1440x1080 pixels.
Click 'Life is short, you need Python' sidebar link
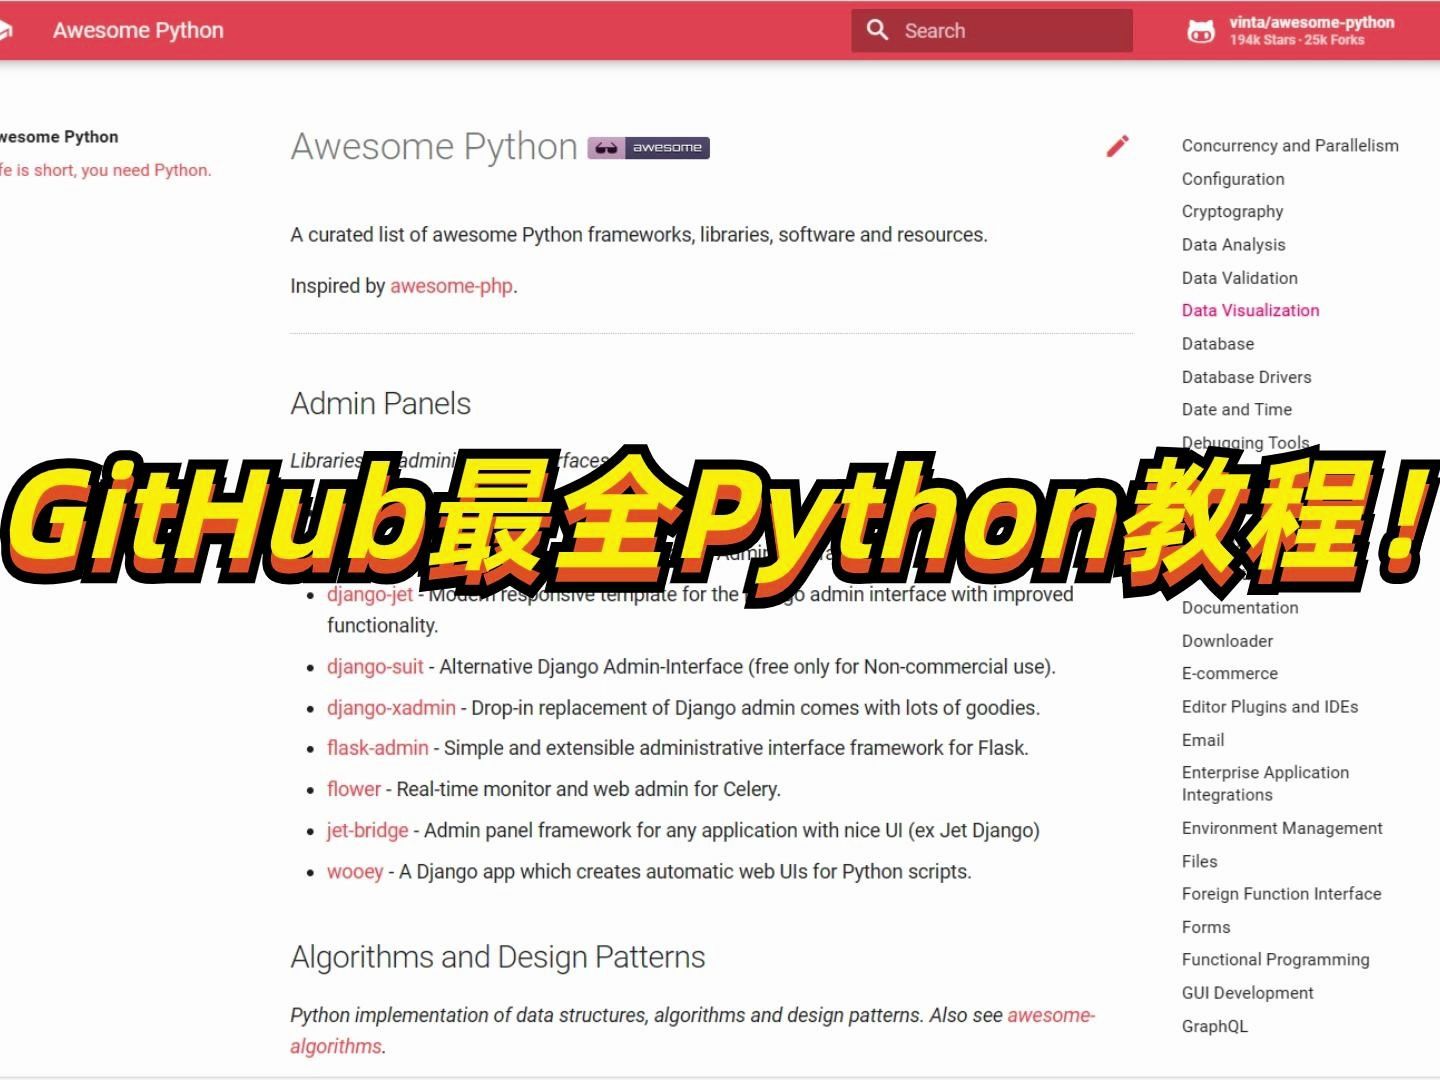(x=106, y=170)
